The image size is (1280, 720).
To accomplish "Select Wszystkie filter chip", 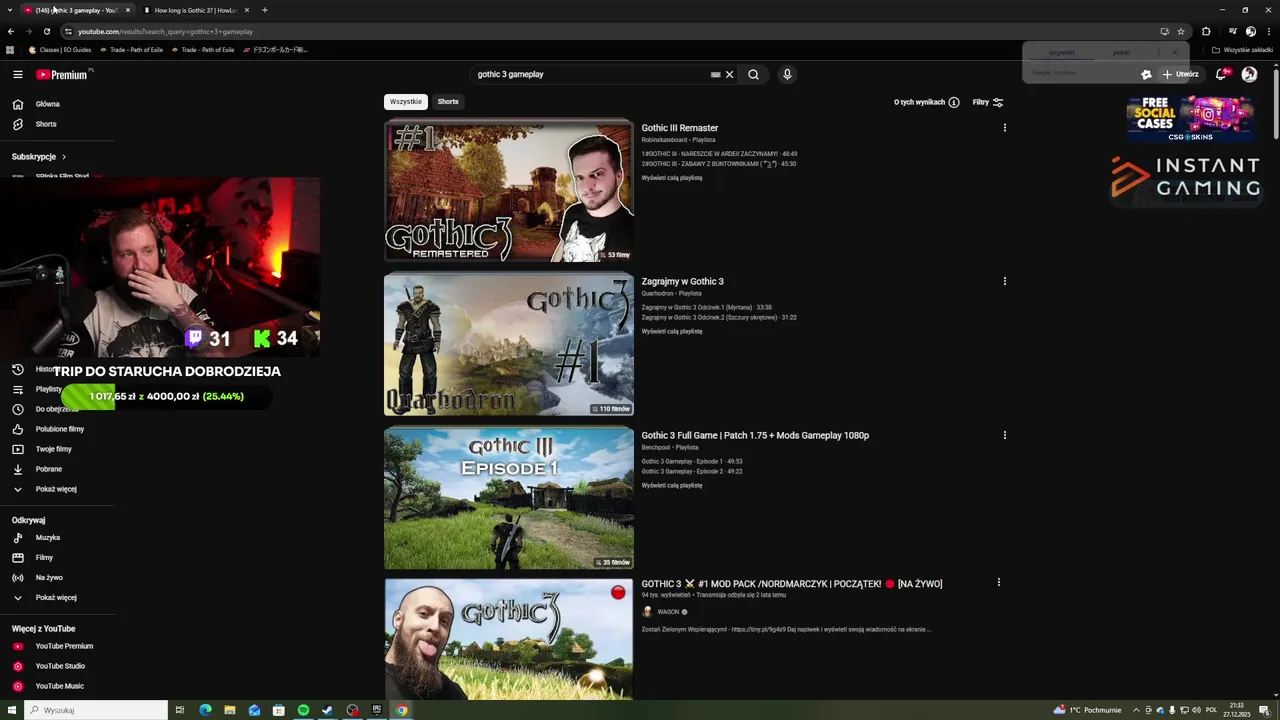I will tap(406, 101).
